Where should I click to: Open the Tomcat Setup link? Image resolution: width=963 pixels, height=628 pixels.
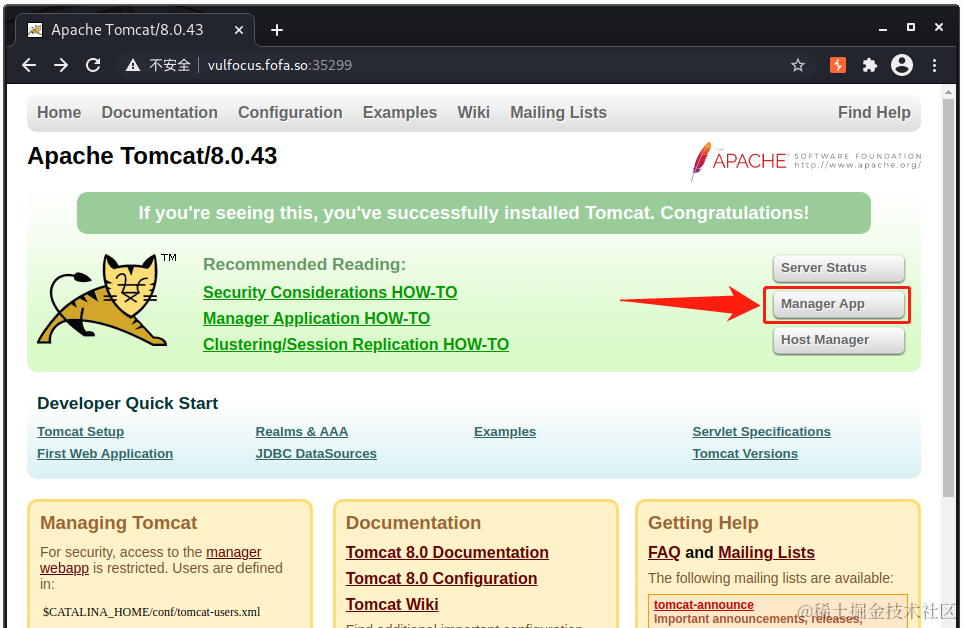click(x=80, y=432)
